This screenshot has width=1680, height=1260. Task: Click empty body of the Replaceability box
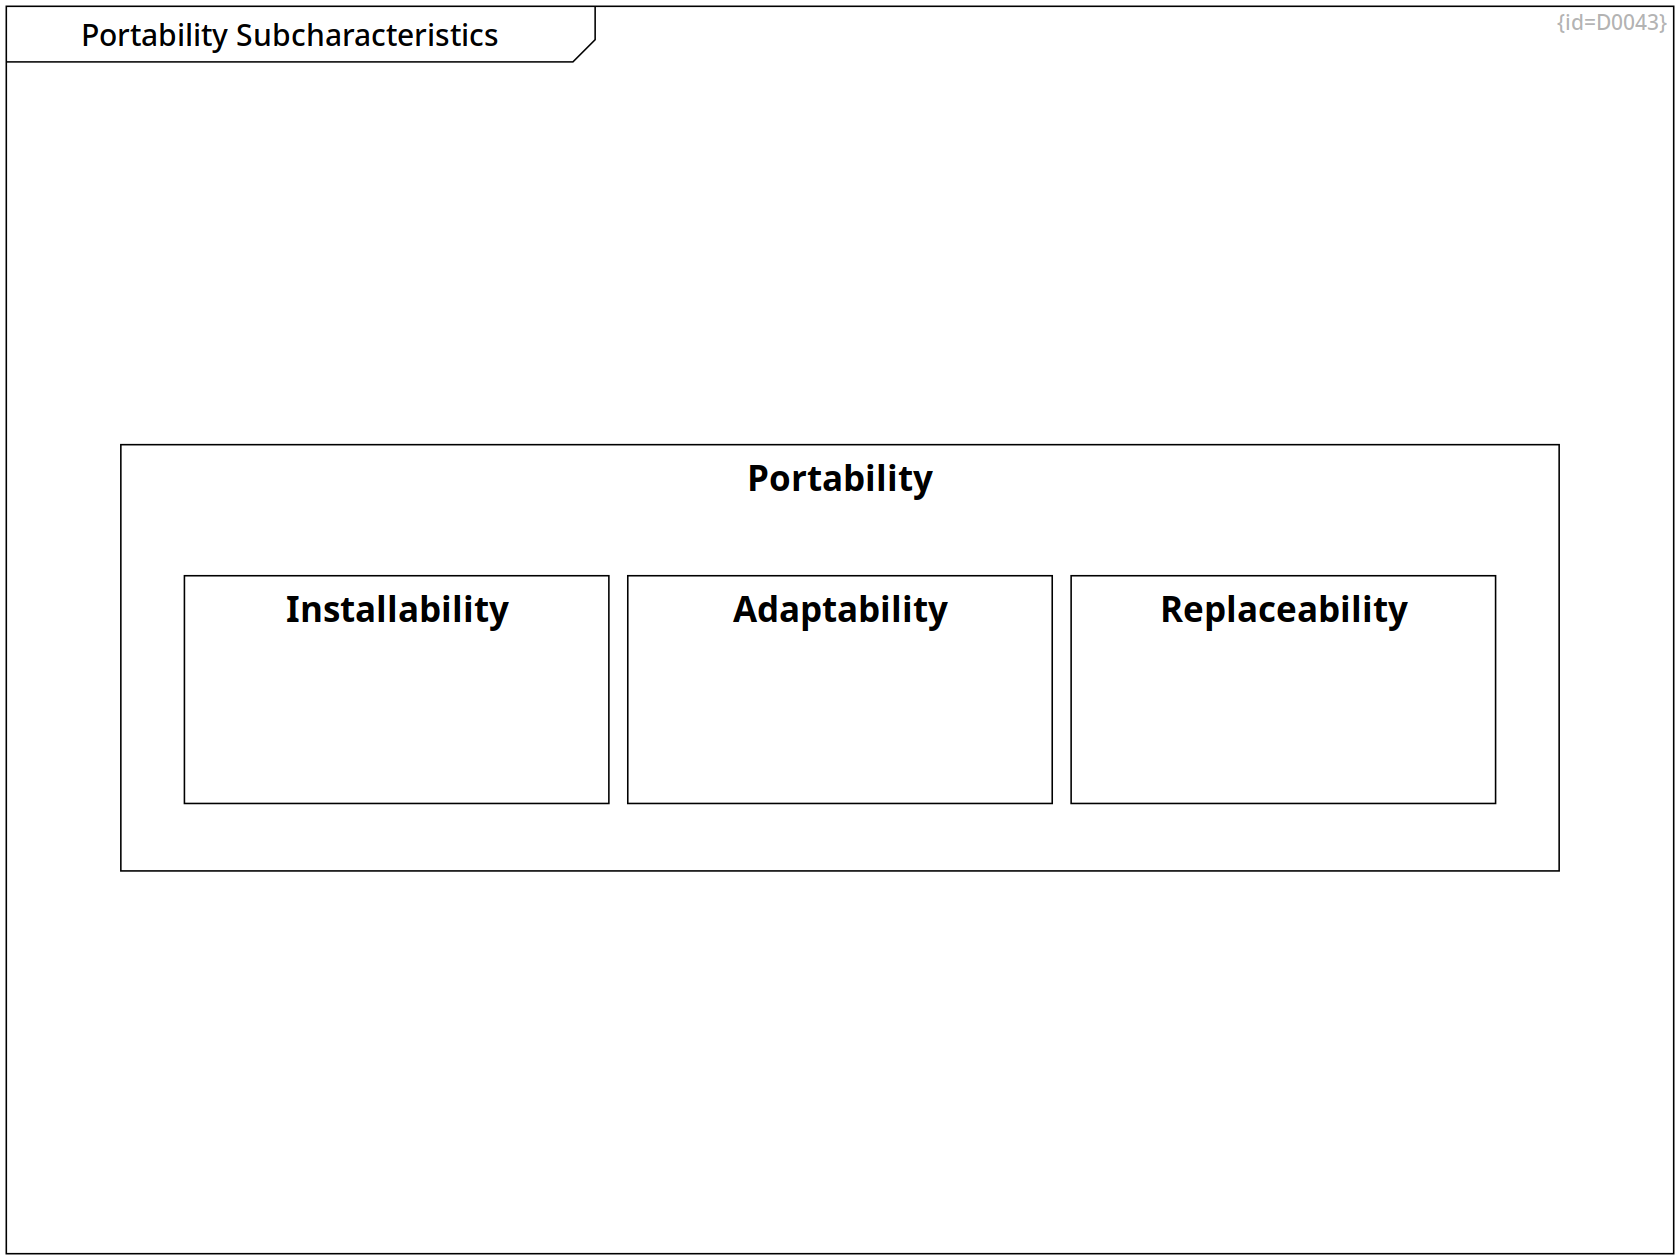[x=1283, y=720]
